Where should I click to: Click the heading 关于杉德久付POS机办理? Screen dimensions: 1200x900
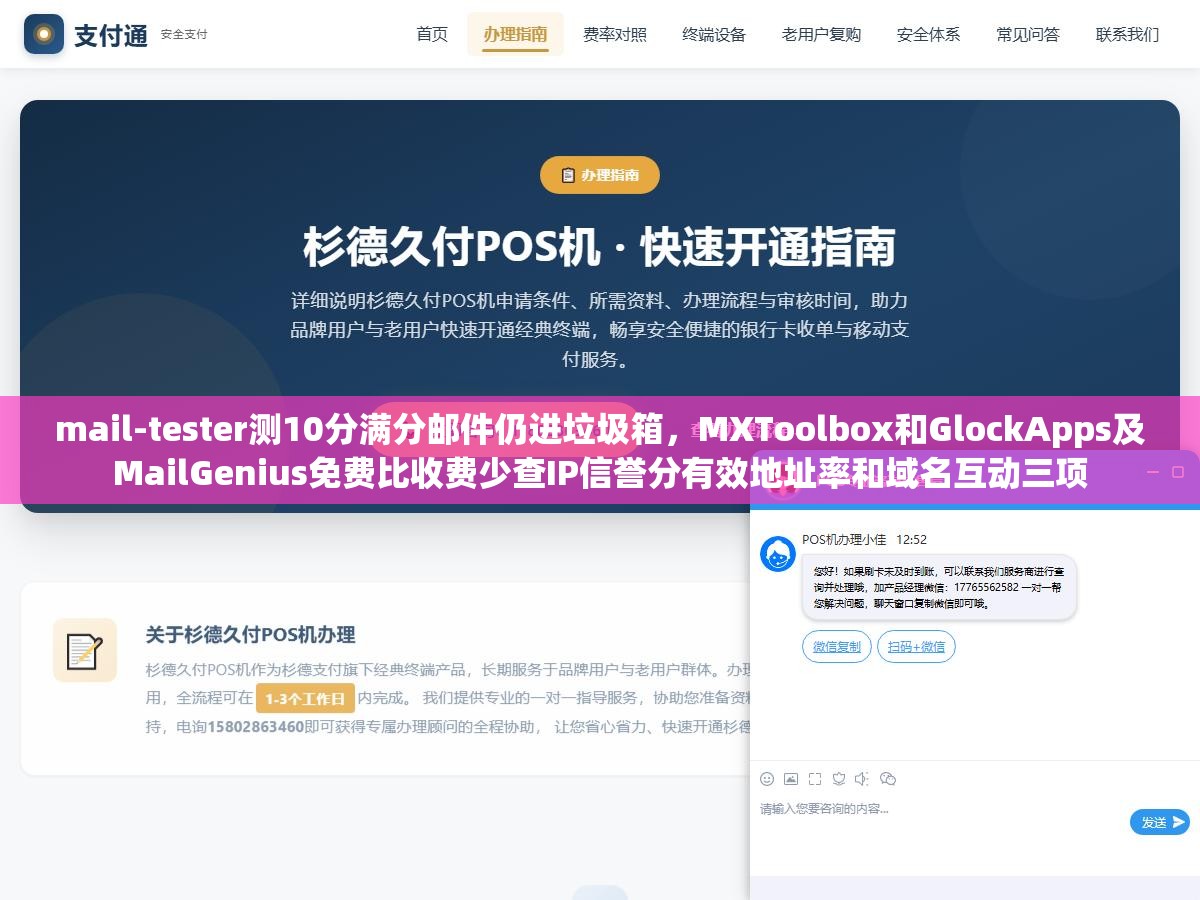[250, 634]
